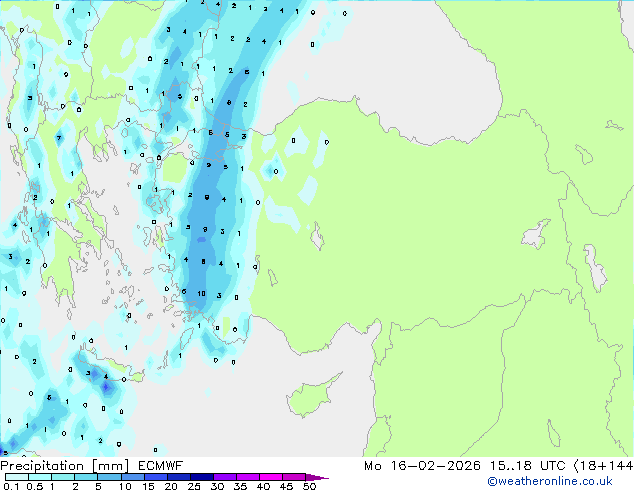Image resolution: width=634 pixels, height=490 pixels.
Task: Select the 30–35 mm purple legend swatch
Action: click(224, 477)
